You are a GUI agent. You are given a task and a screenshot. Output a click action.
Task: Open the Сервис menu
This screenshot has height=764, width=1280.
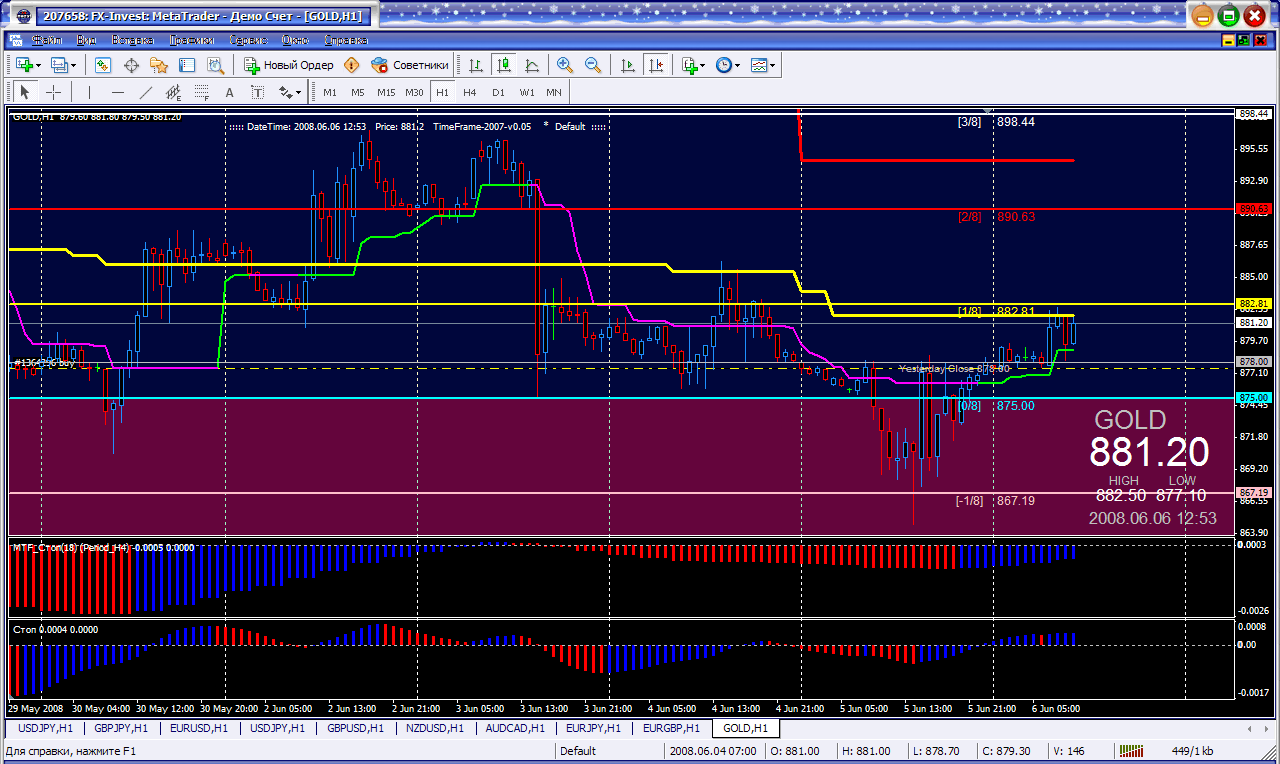[247, 40]
